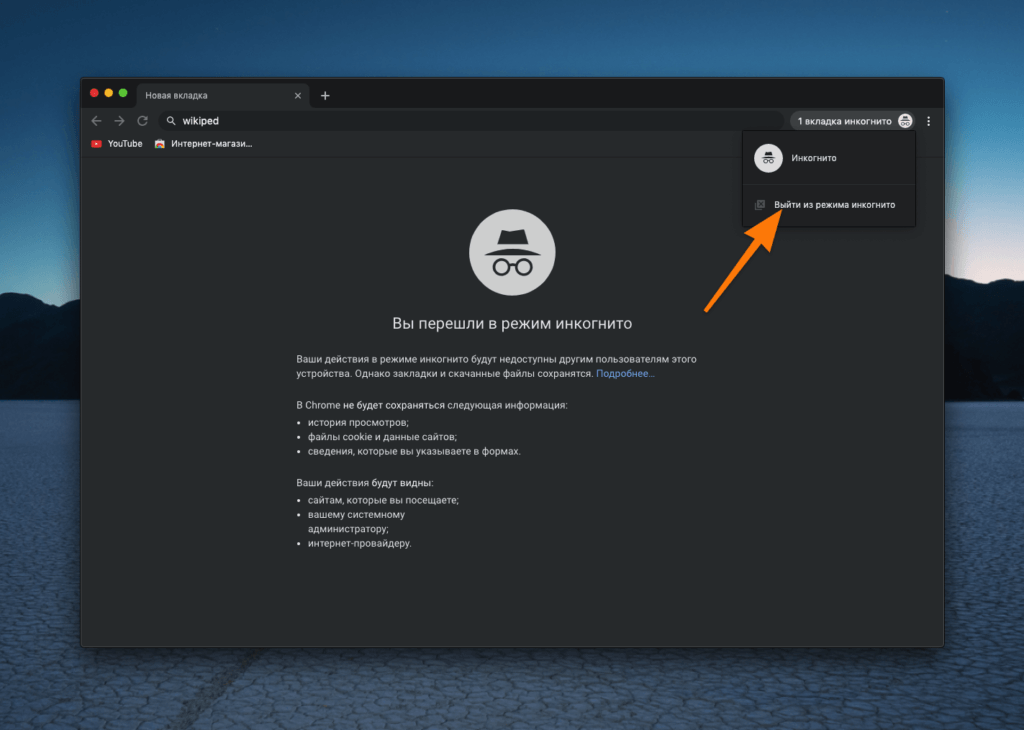Viewport: 1024px width, 730px height.
Task: Click the exit incognito window icon
Action: 760,205
